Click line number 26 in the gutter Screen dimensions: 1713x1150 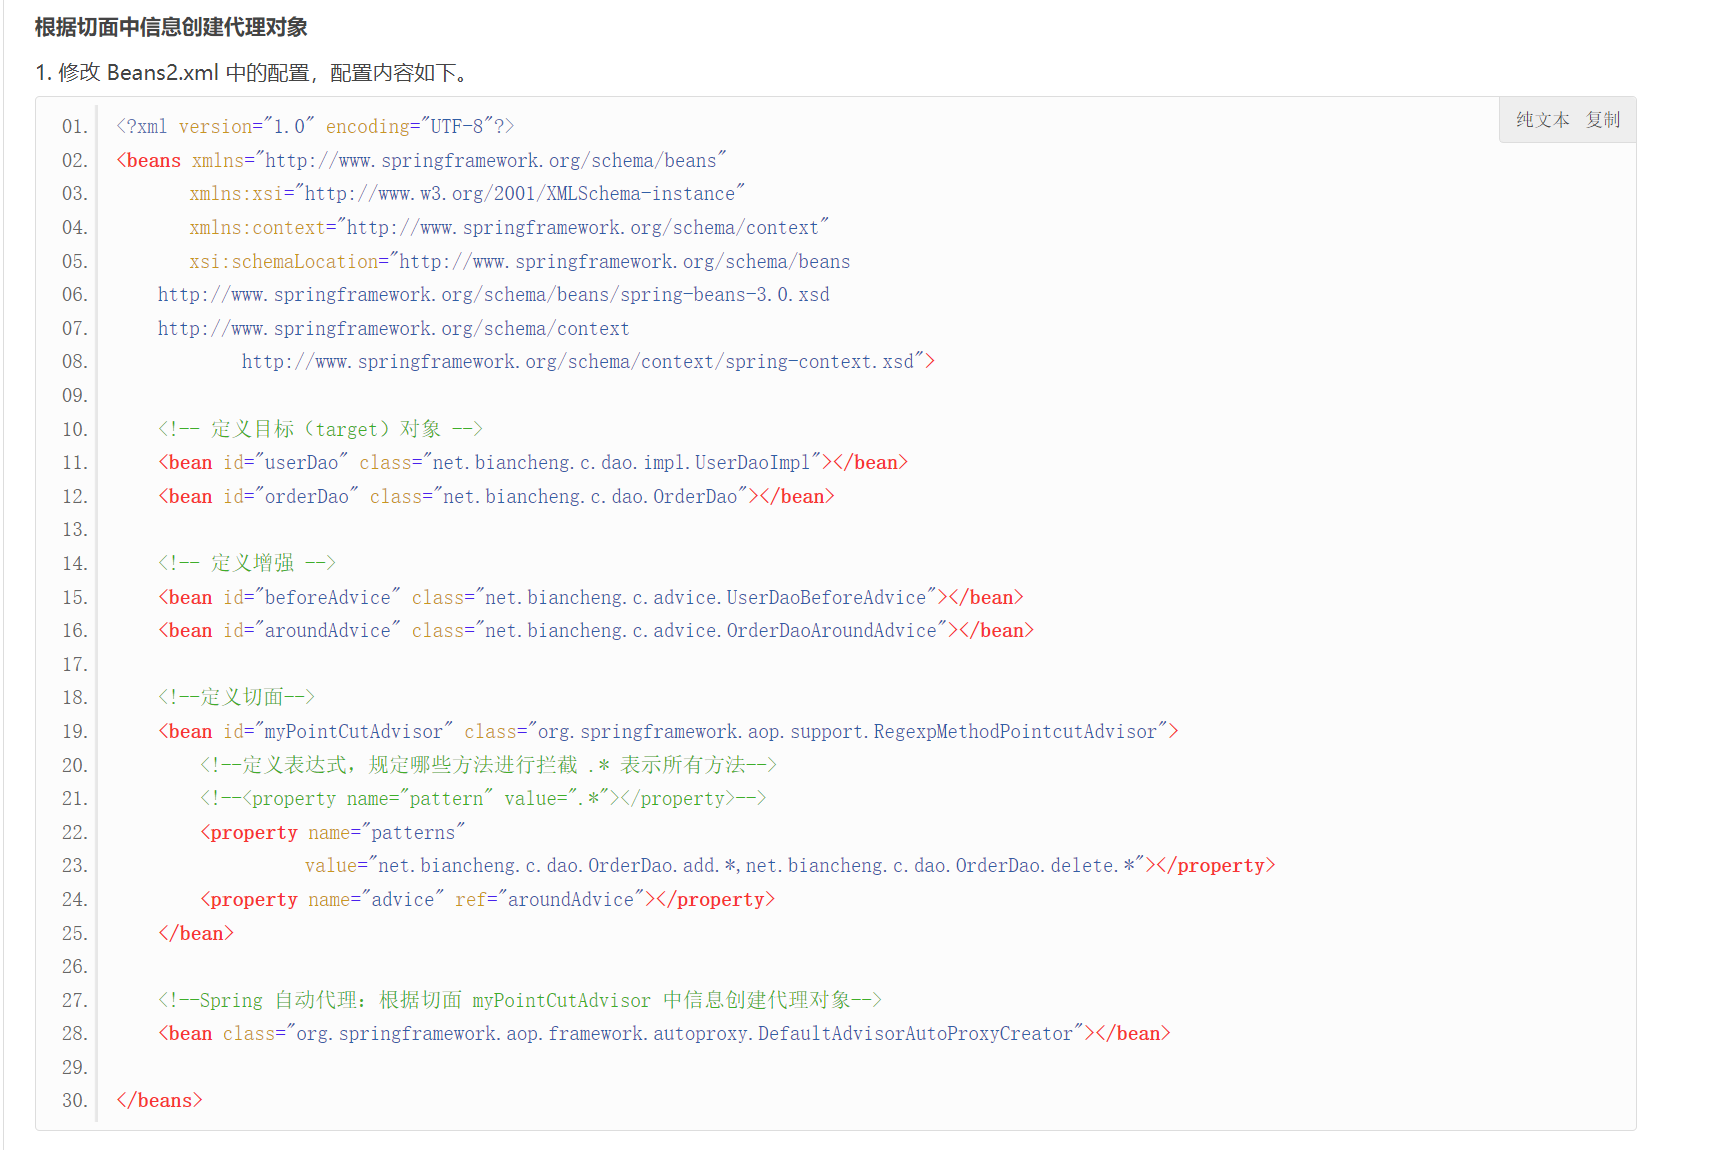coord(74,966)
